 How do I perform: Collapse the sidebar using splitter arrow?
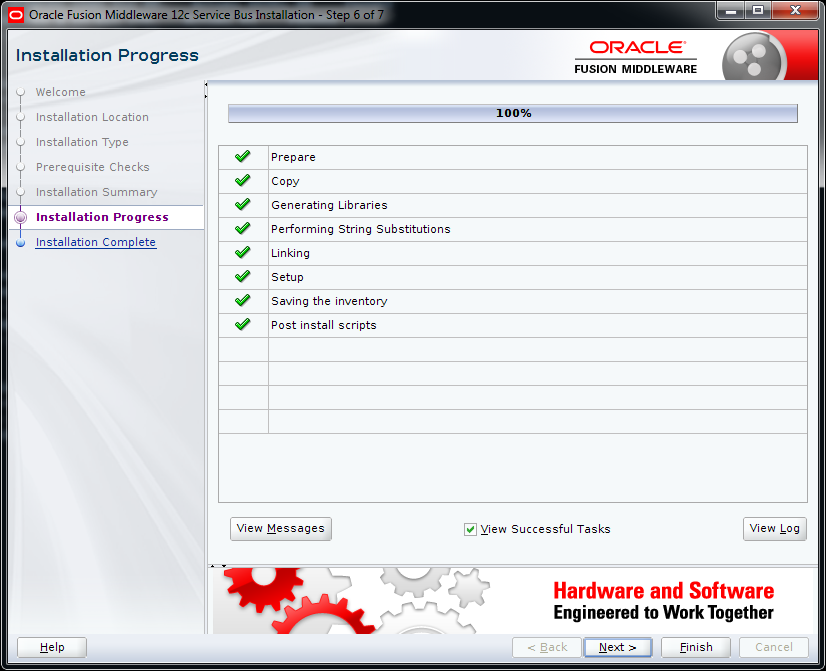(206, 85)
